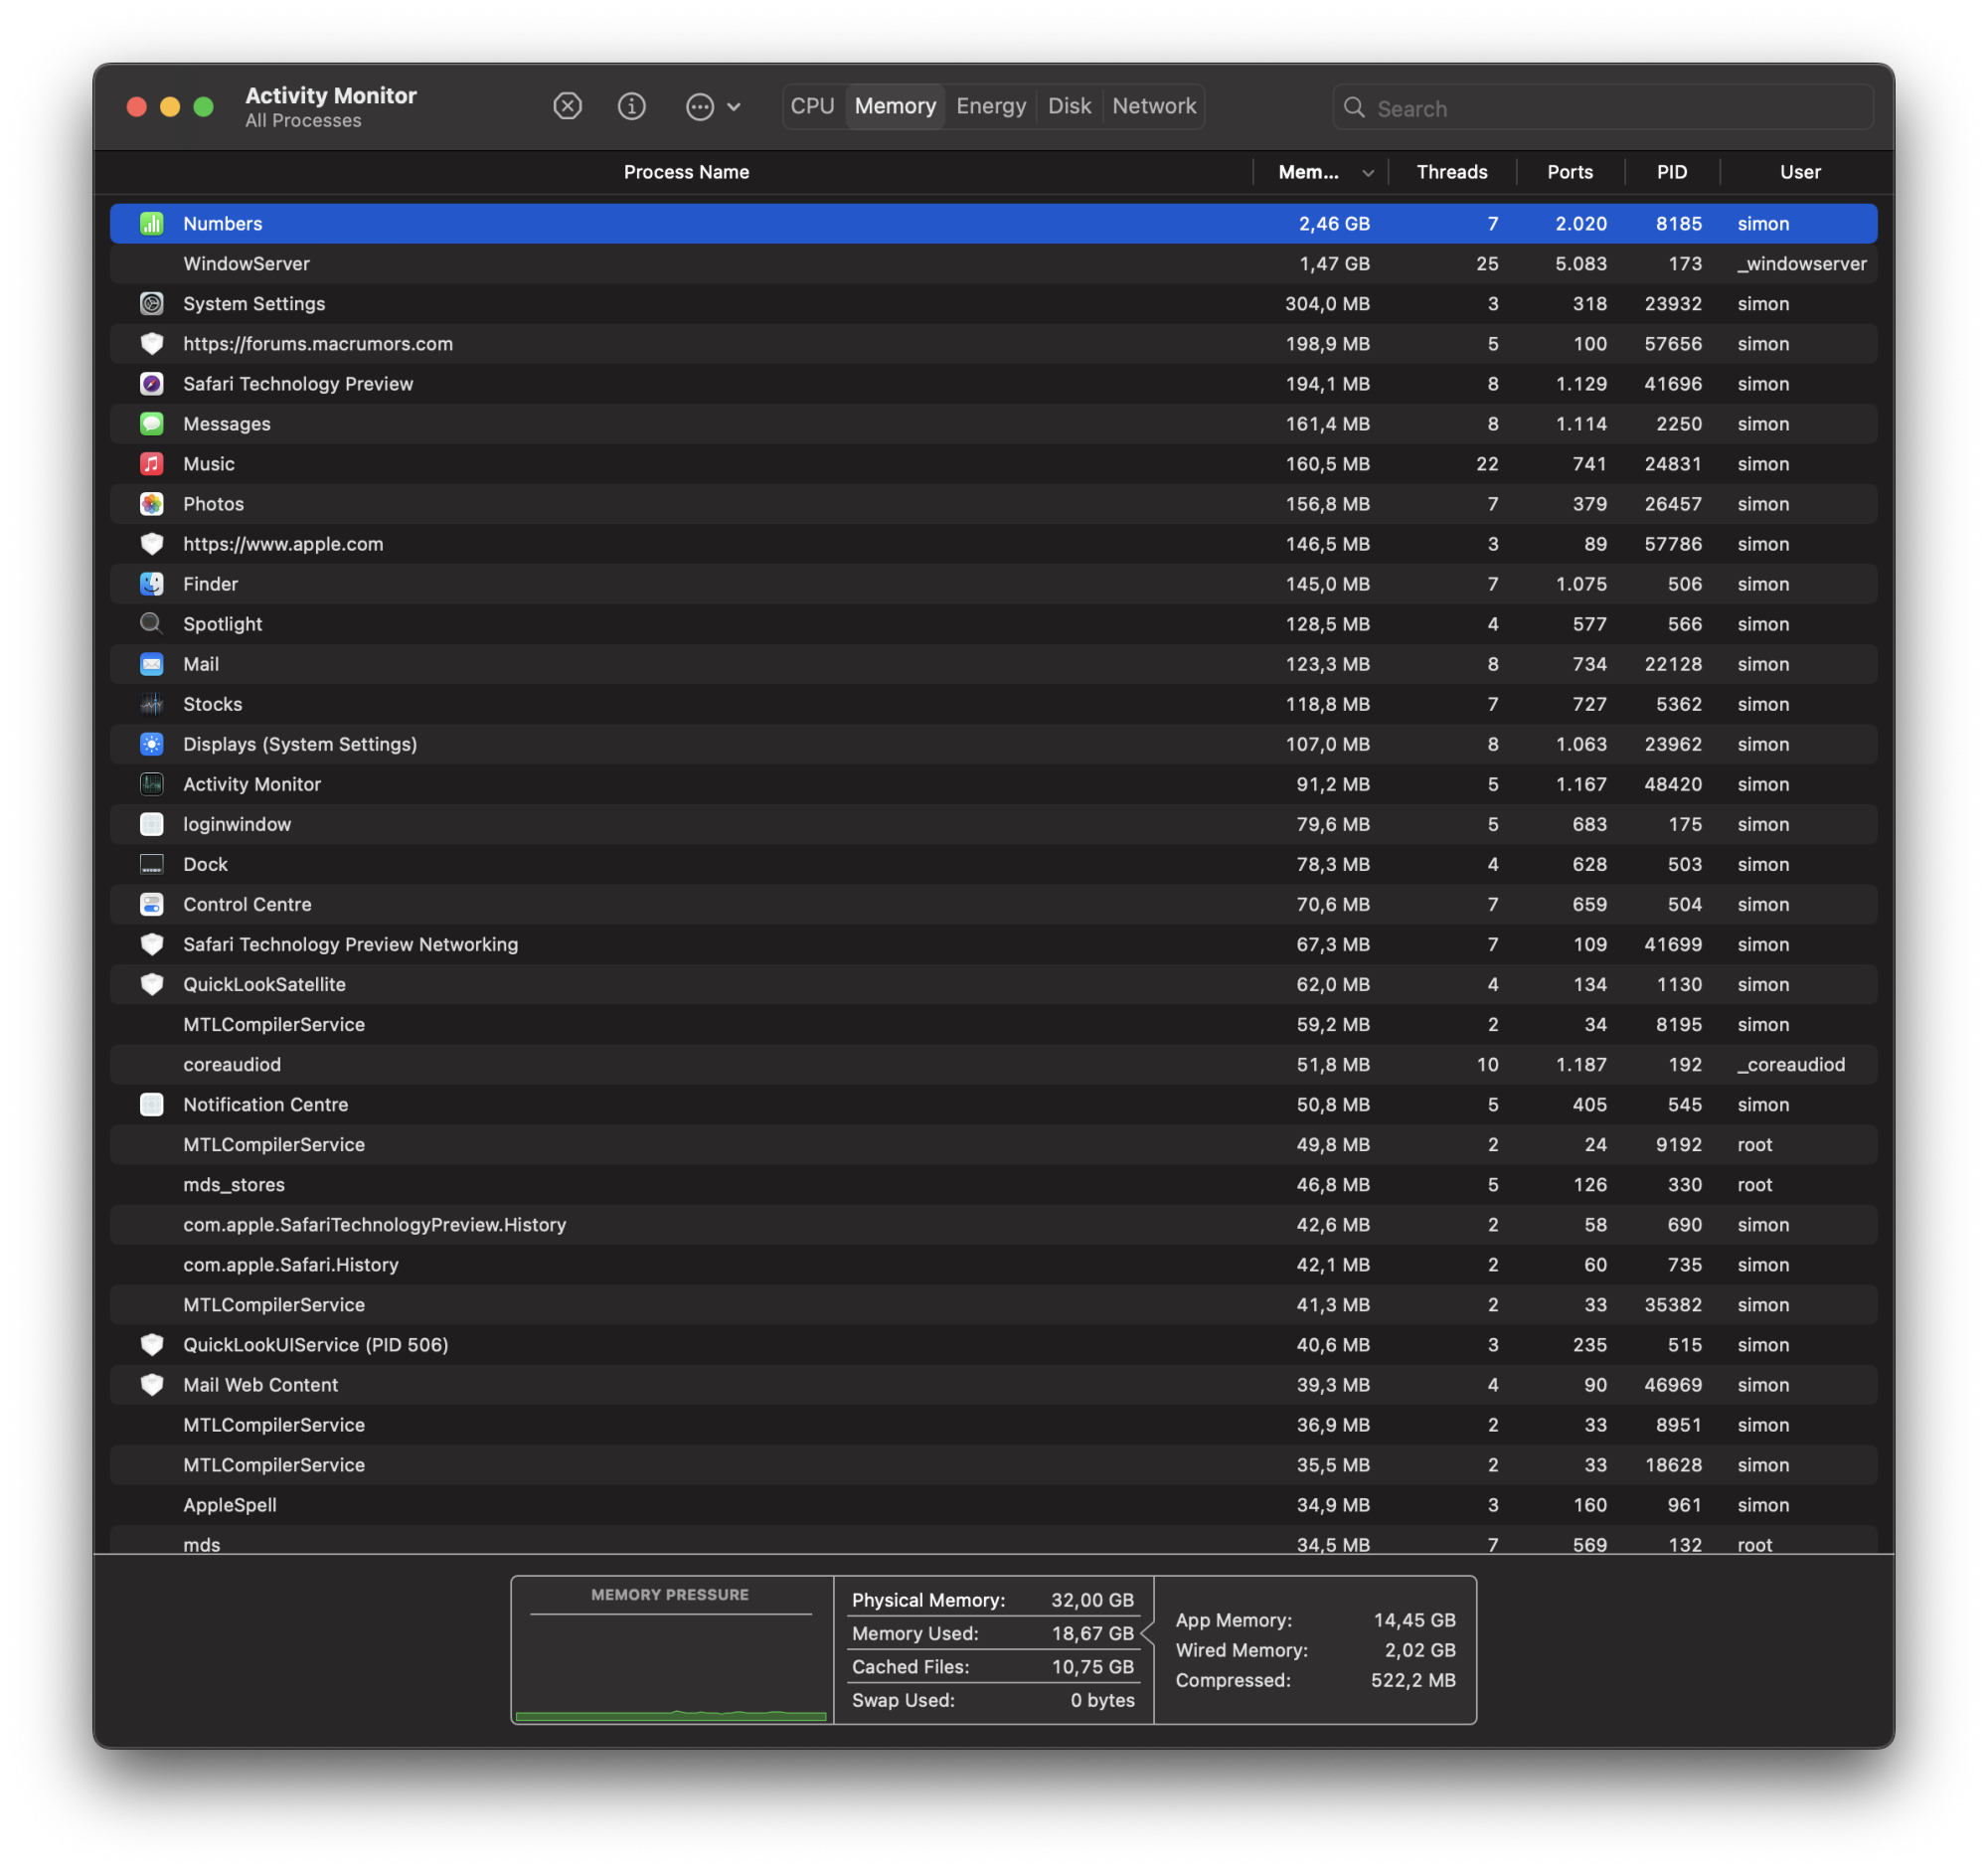The width and height of the screenshot is (1988, 1872).
Task: Click the Messages app icon
Action: (152, 424)
